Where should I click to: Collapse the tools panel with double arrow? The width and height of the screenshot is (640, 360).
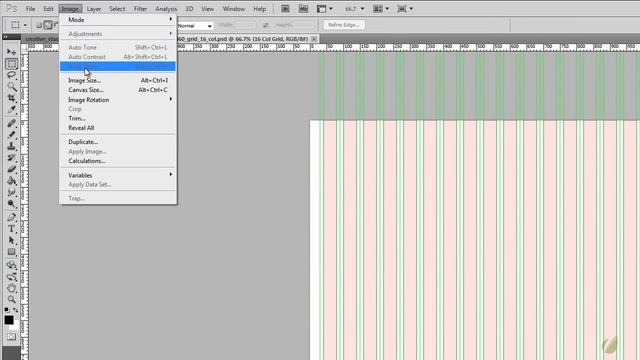[x=5, y=37]
